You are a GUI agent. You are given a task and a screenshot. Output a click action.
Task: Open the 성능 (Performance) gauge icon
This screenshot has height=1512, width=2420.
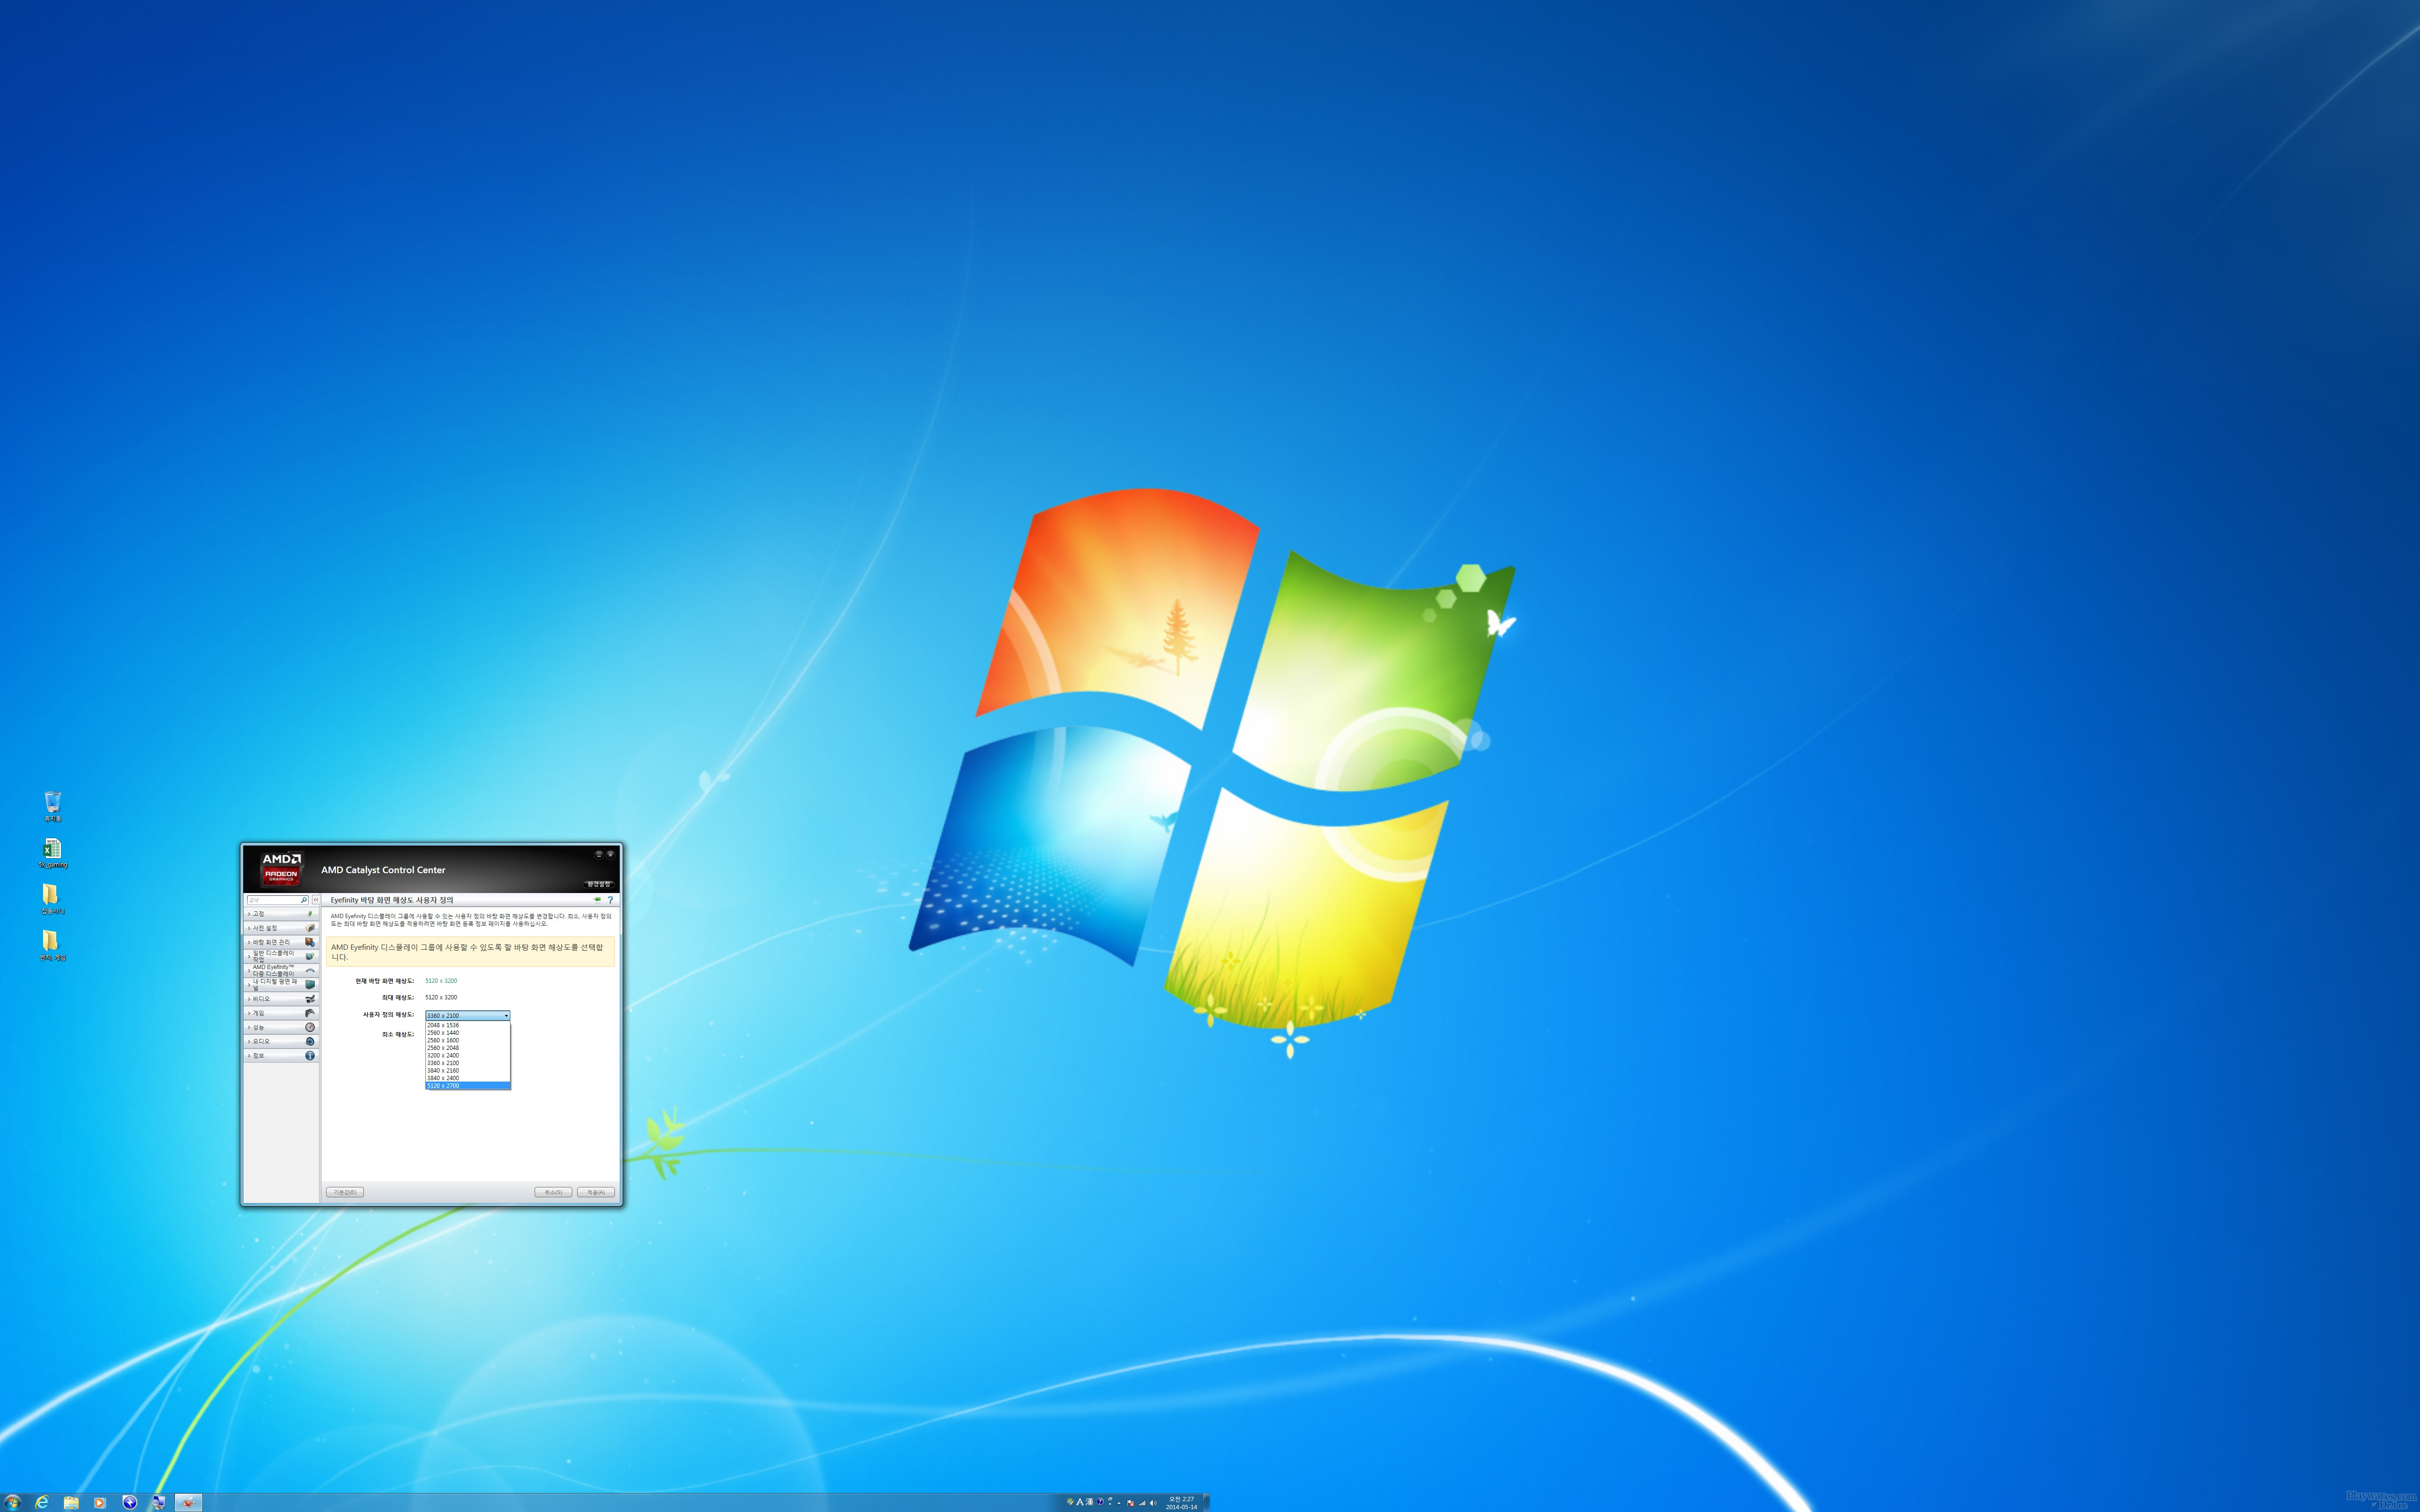(310, 1027)
